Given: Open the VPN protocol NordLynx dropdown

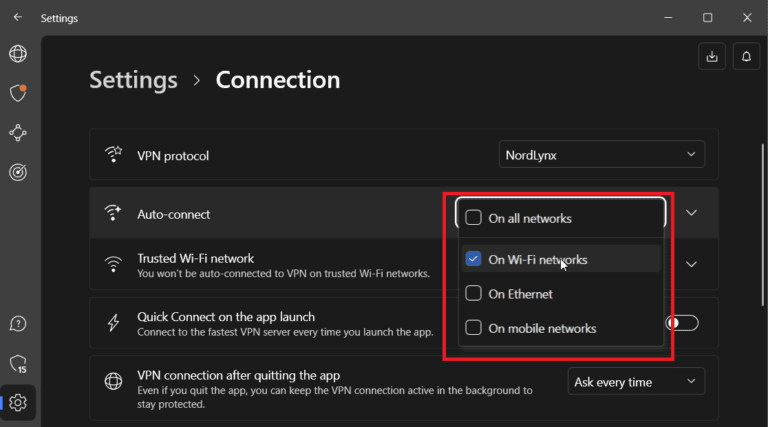Looking at the screenshot, I should 601,154.
